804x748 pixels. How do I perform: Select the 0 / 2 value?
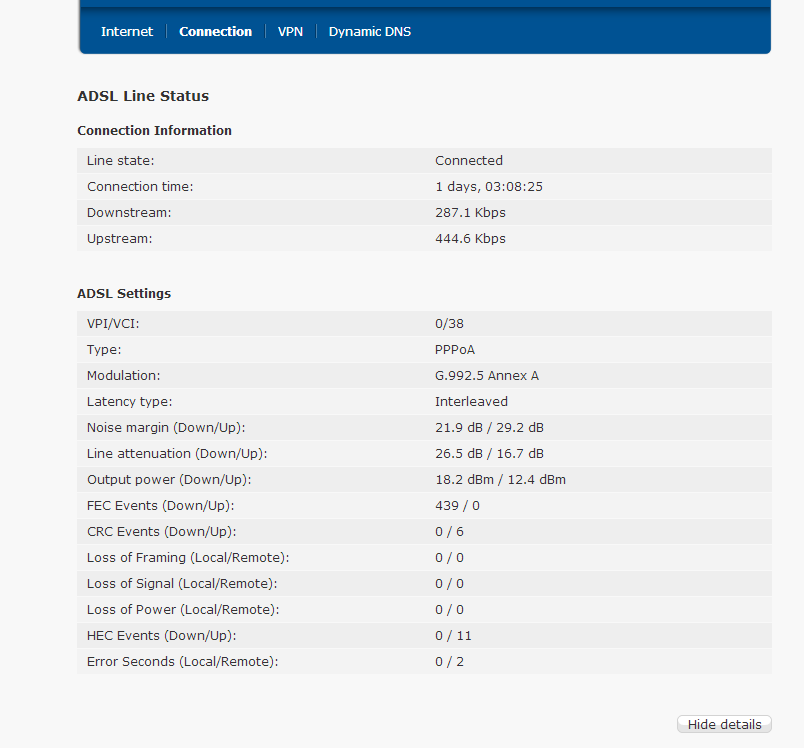point(449,662)
